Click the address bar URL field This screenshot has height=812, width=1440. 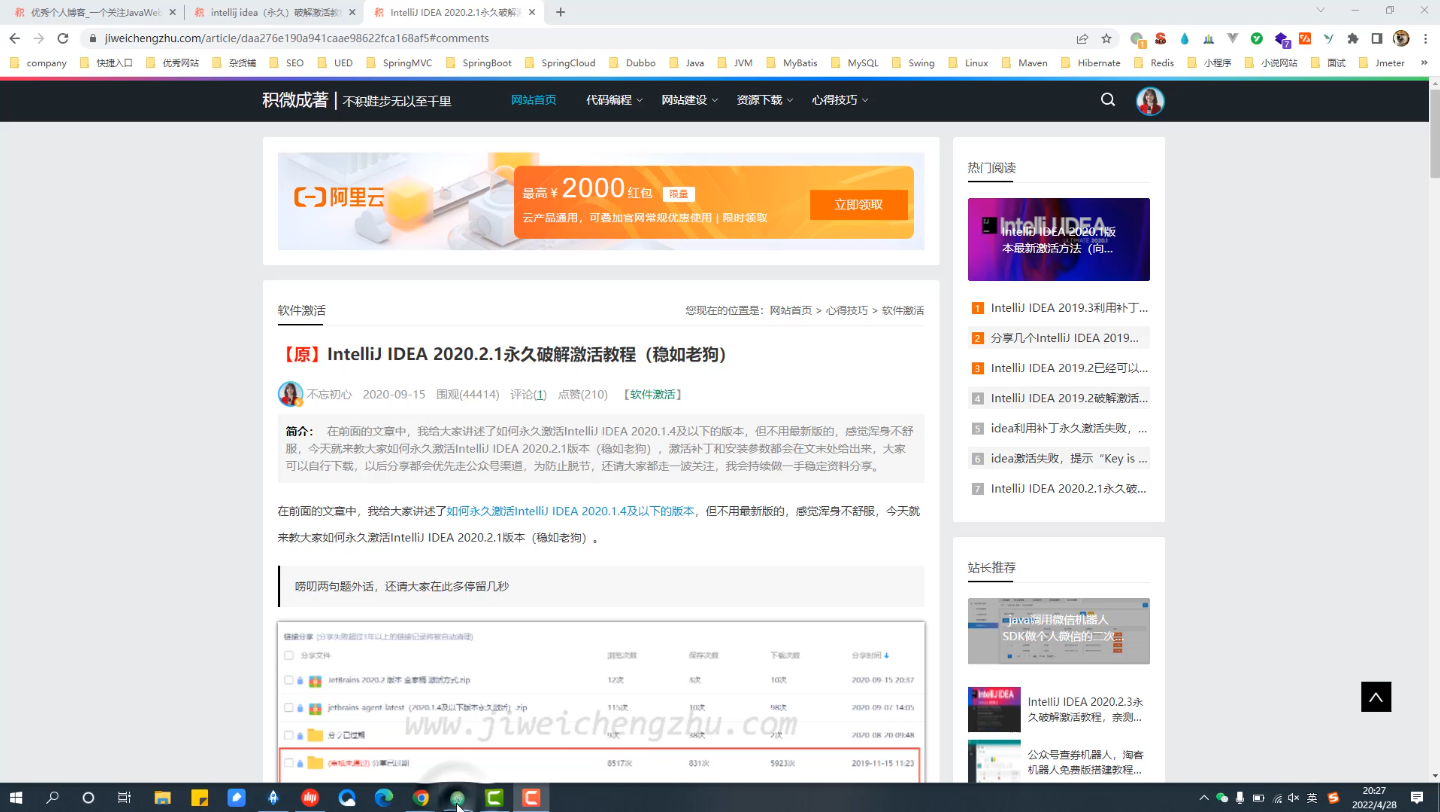(x=580, y=38)
